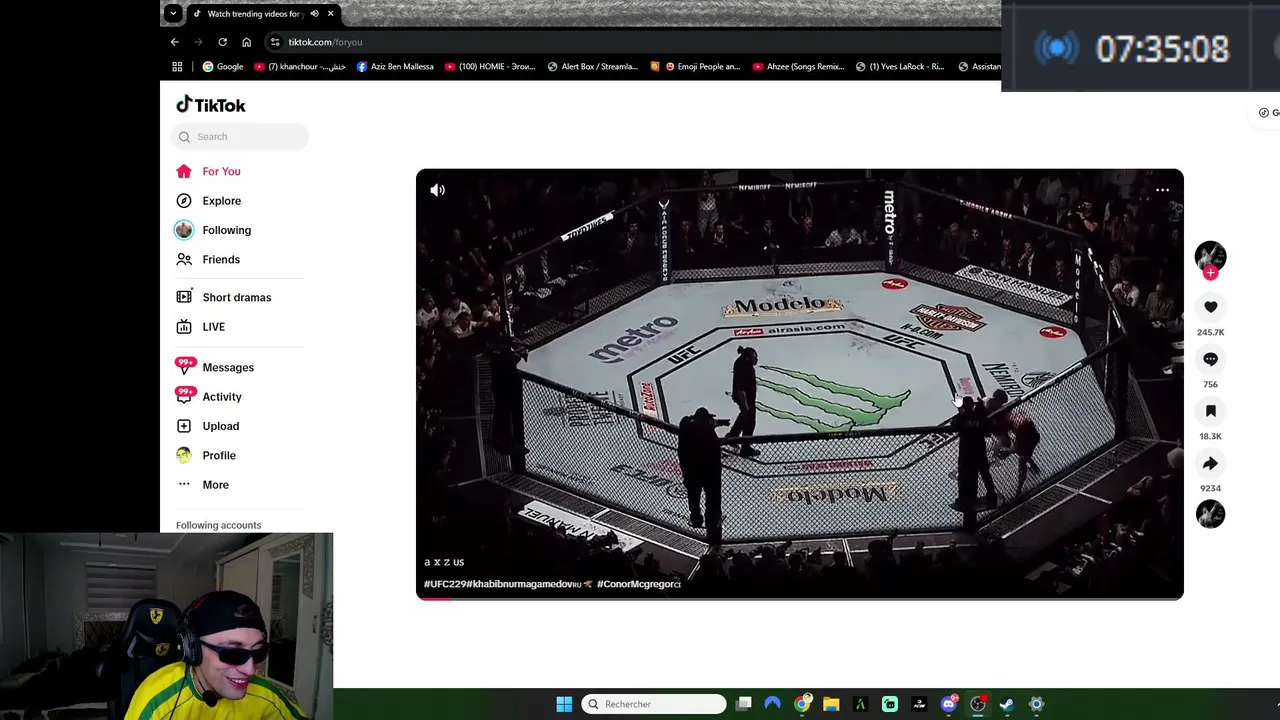Open Steam from the taskbar
This screenshot has height=720, width=1280.
[1007, 704]
